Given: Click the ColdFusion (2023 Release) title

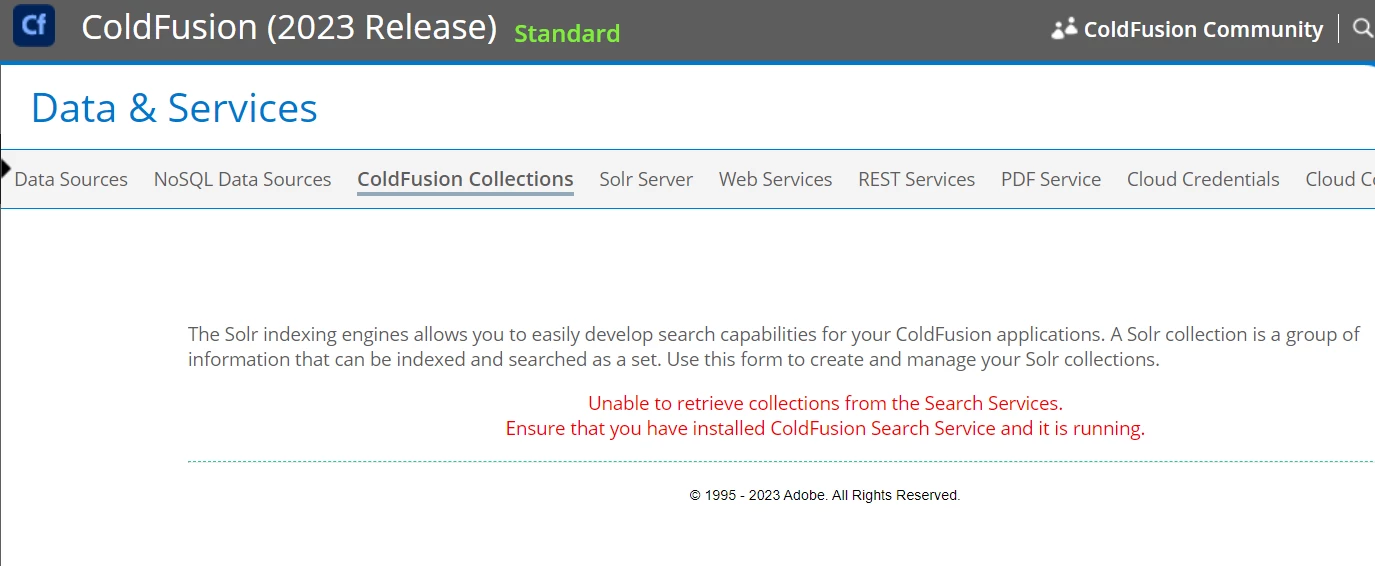Looking at the screenshot, I should [289, 28].
